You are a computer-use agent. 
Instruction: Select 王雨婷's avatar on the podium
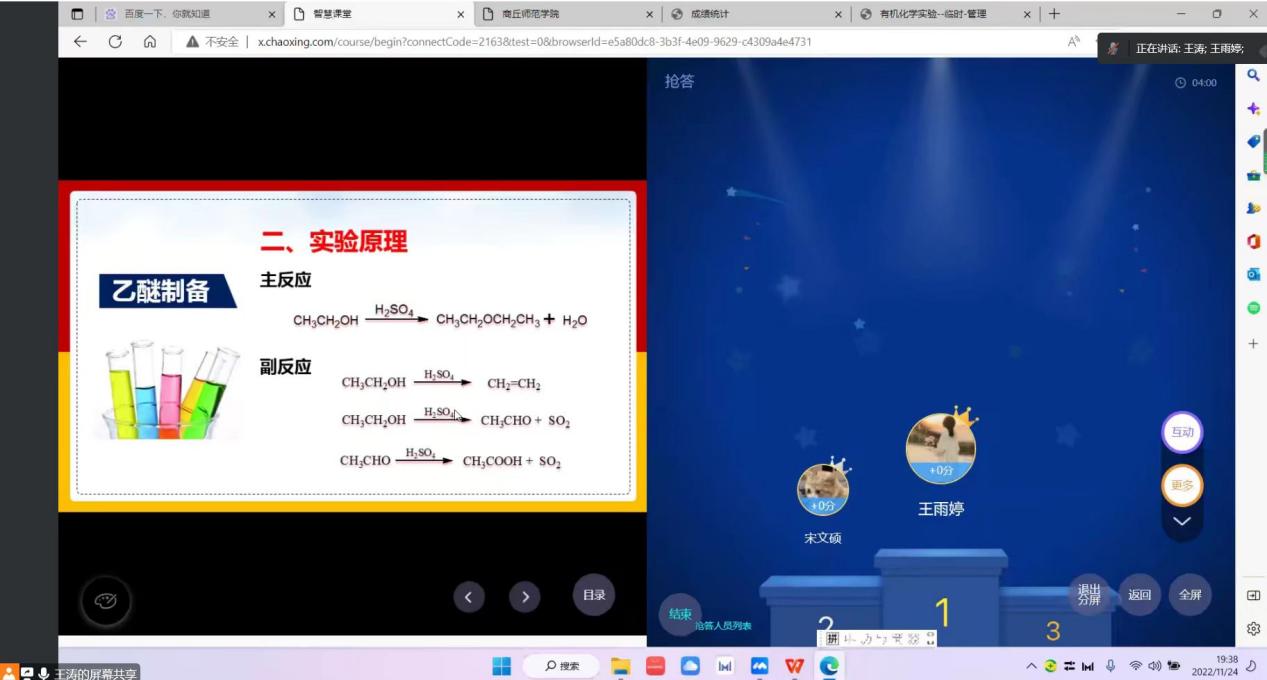point(940,448)
